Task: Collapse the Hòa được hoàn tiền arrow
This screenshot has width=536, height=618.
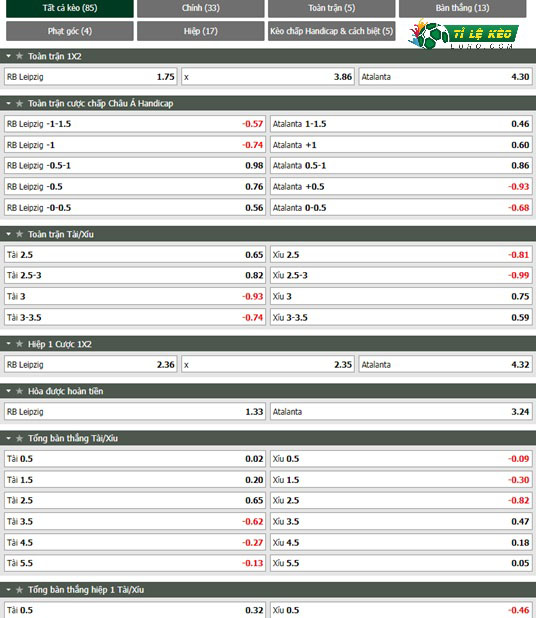Action: [8, 391]
